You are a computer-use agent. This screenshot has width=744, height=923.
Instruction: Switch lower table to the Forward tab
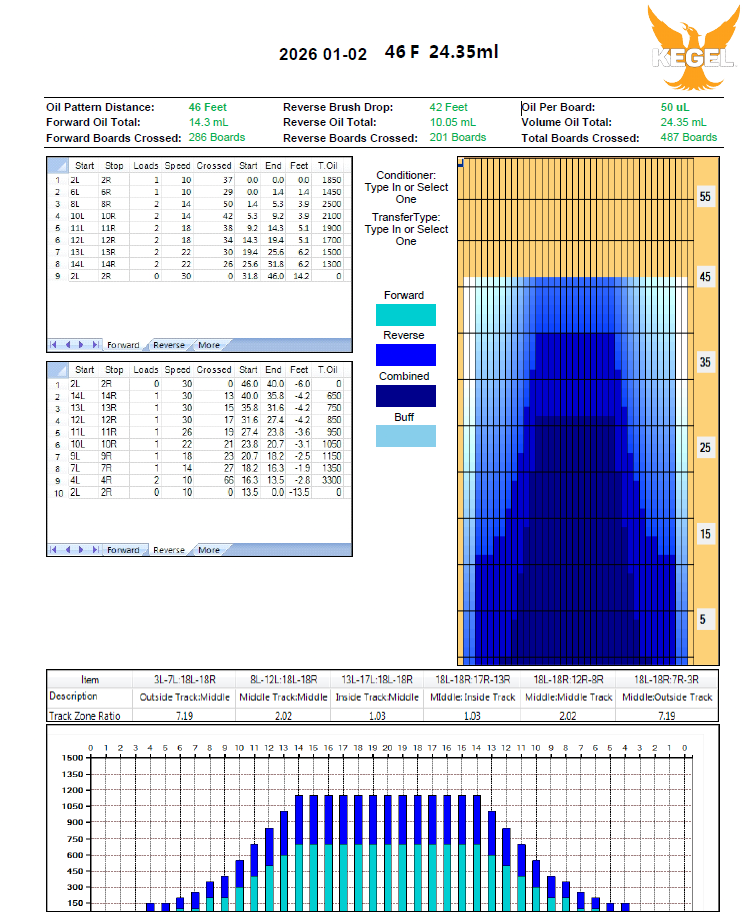[123, 550]
